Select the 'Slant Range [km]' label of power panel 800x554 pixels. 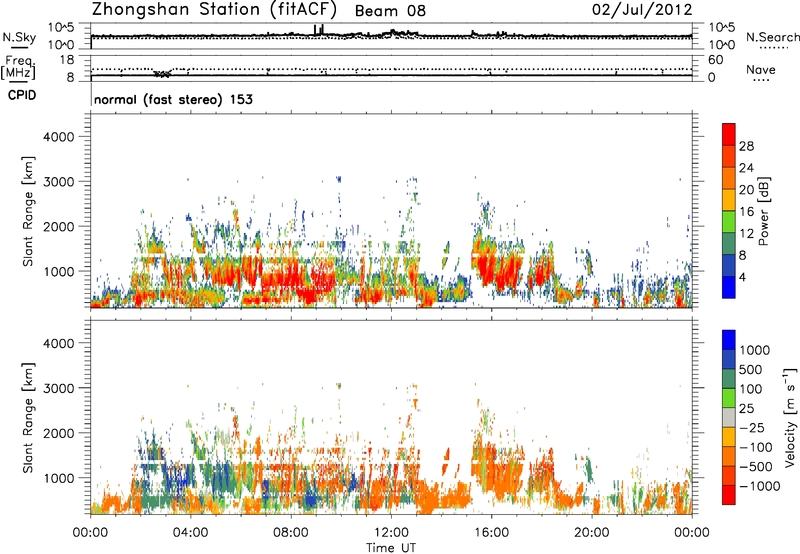(x=28, y=211)
